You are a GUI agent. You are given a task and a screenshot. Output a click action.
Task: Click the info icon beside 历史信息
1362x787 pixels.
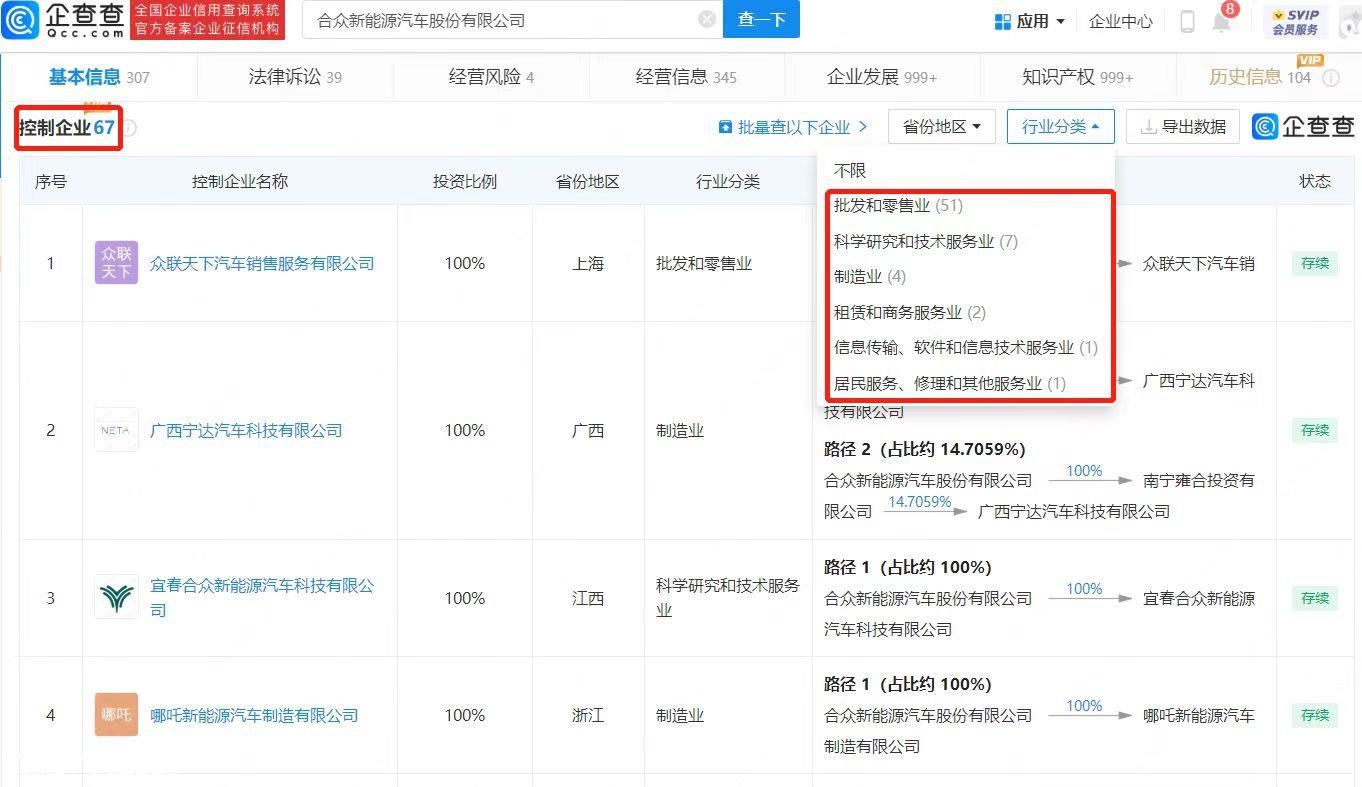(1331, 78)
